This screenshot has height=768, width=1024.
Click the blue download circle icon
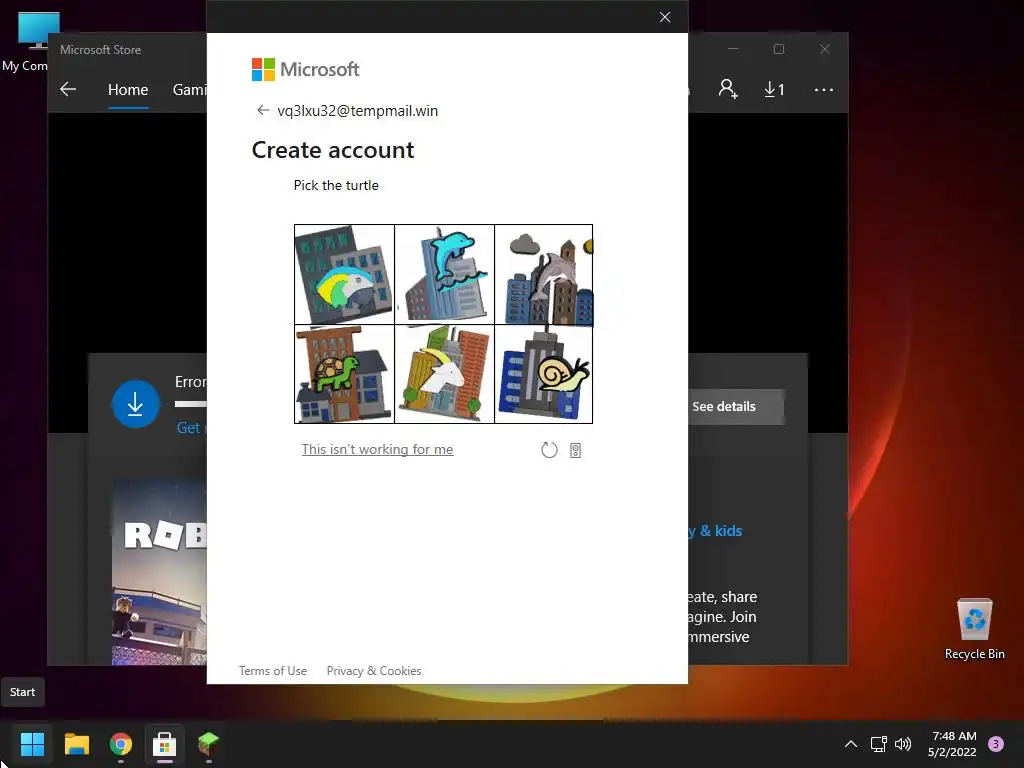(136, 404)
